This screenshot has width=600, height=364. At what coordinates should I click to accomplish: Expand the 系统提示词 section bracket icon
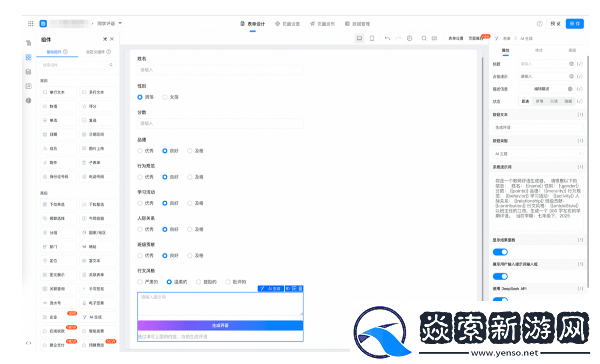click(x=580, y=167)
